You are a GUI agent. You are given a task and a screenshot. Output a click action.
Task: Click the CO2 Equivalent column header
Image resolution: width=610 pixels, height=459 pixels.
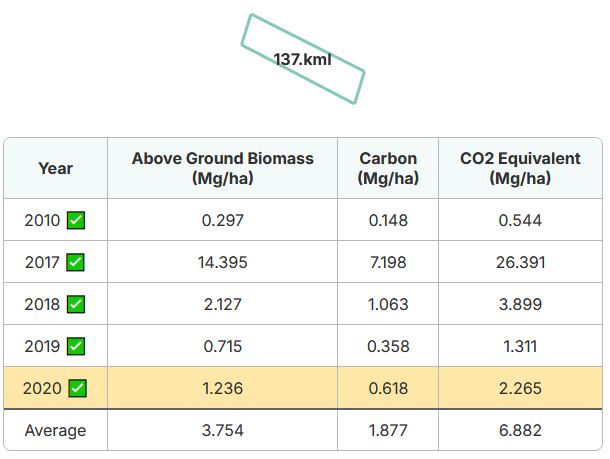(x=520, y=168)
